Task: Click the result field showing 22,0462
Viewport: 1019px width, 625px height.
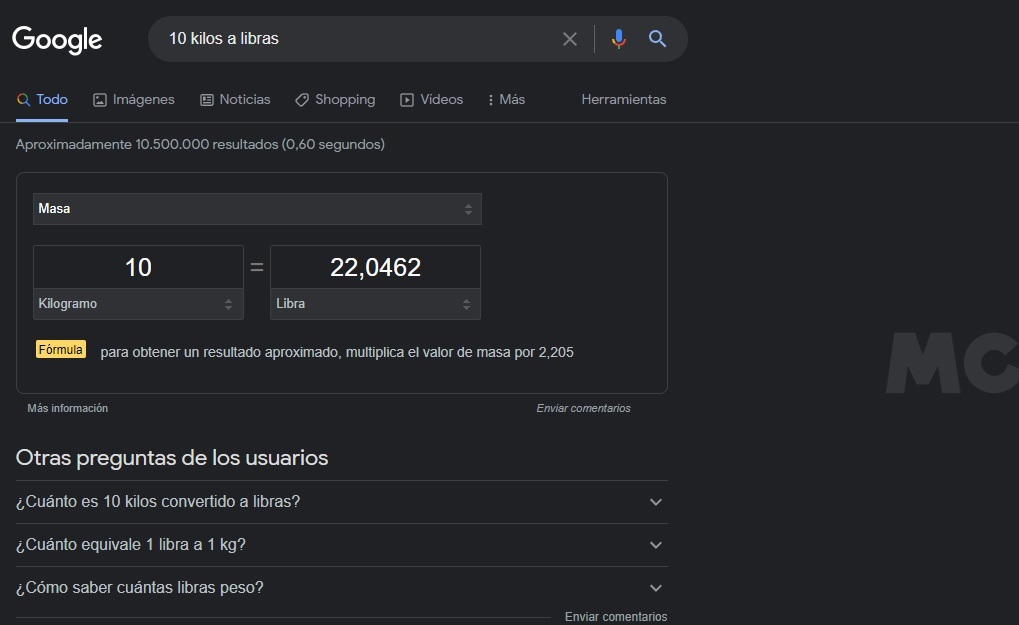Action: (x=375, y=267)
